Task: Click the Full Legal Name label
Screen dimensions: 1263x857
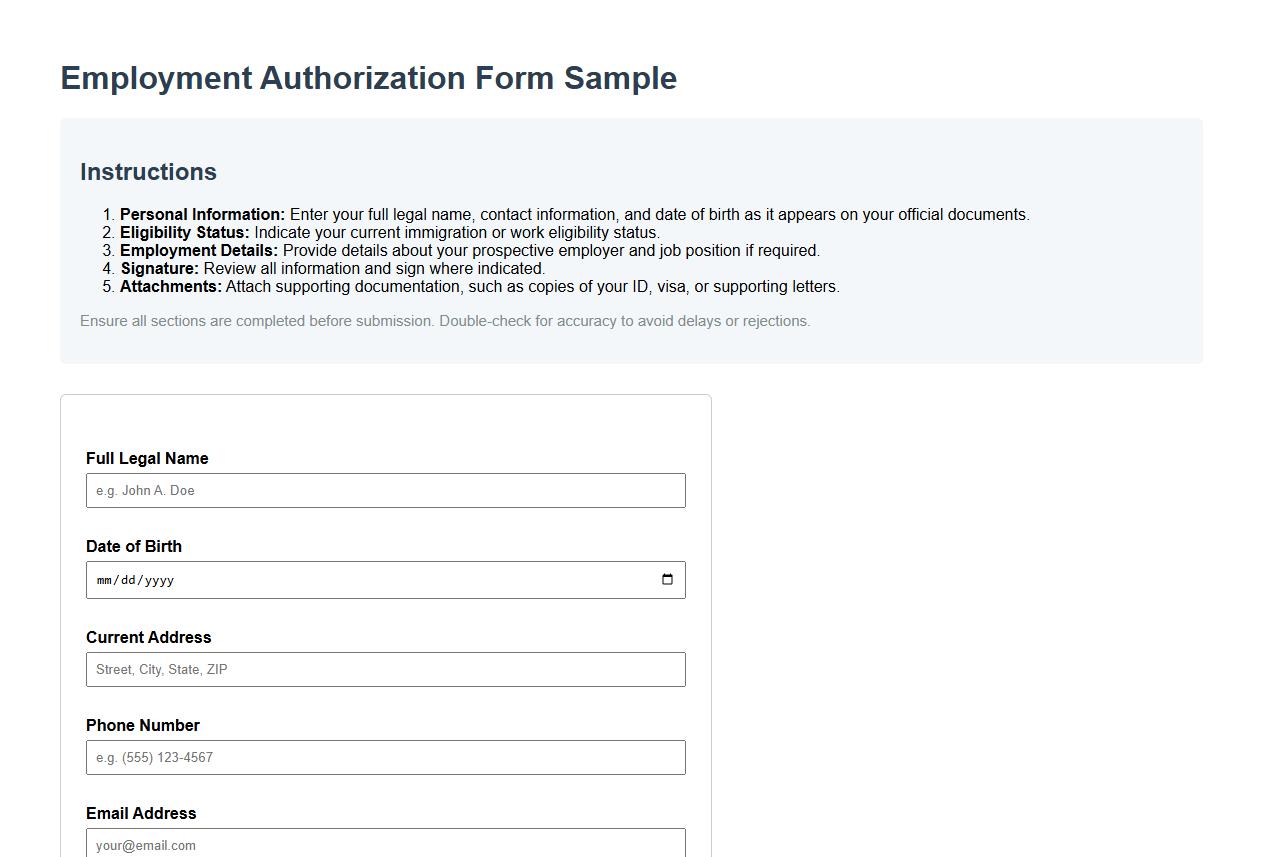Action: pos(147,458)
